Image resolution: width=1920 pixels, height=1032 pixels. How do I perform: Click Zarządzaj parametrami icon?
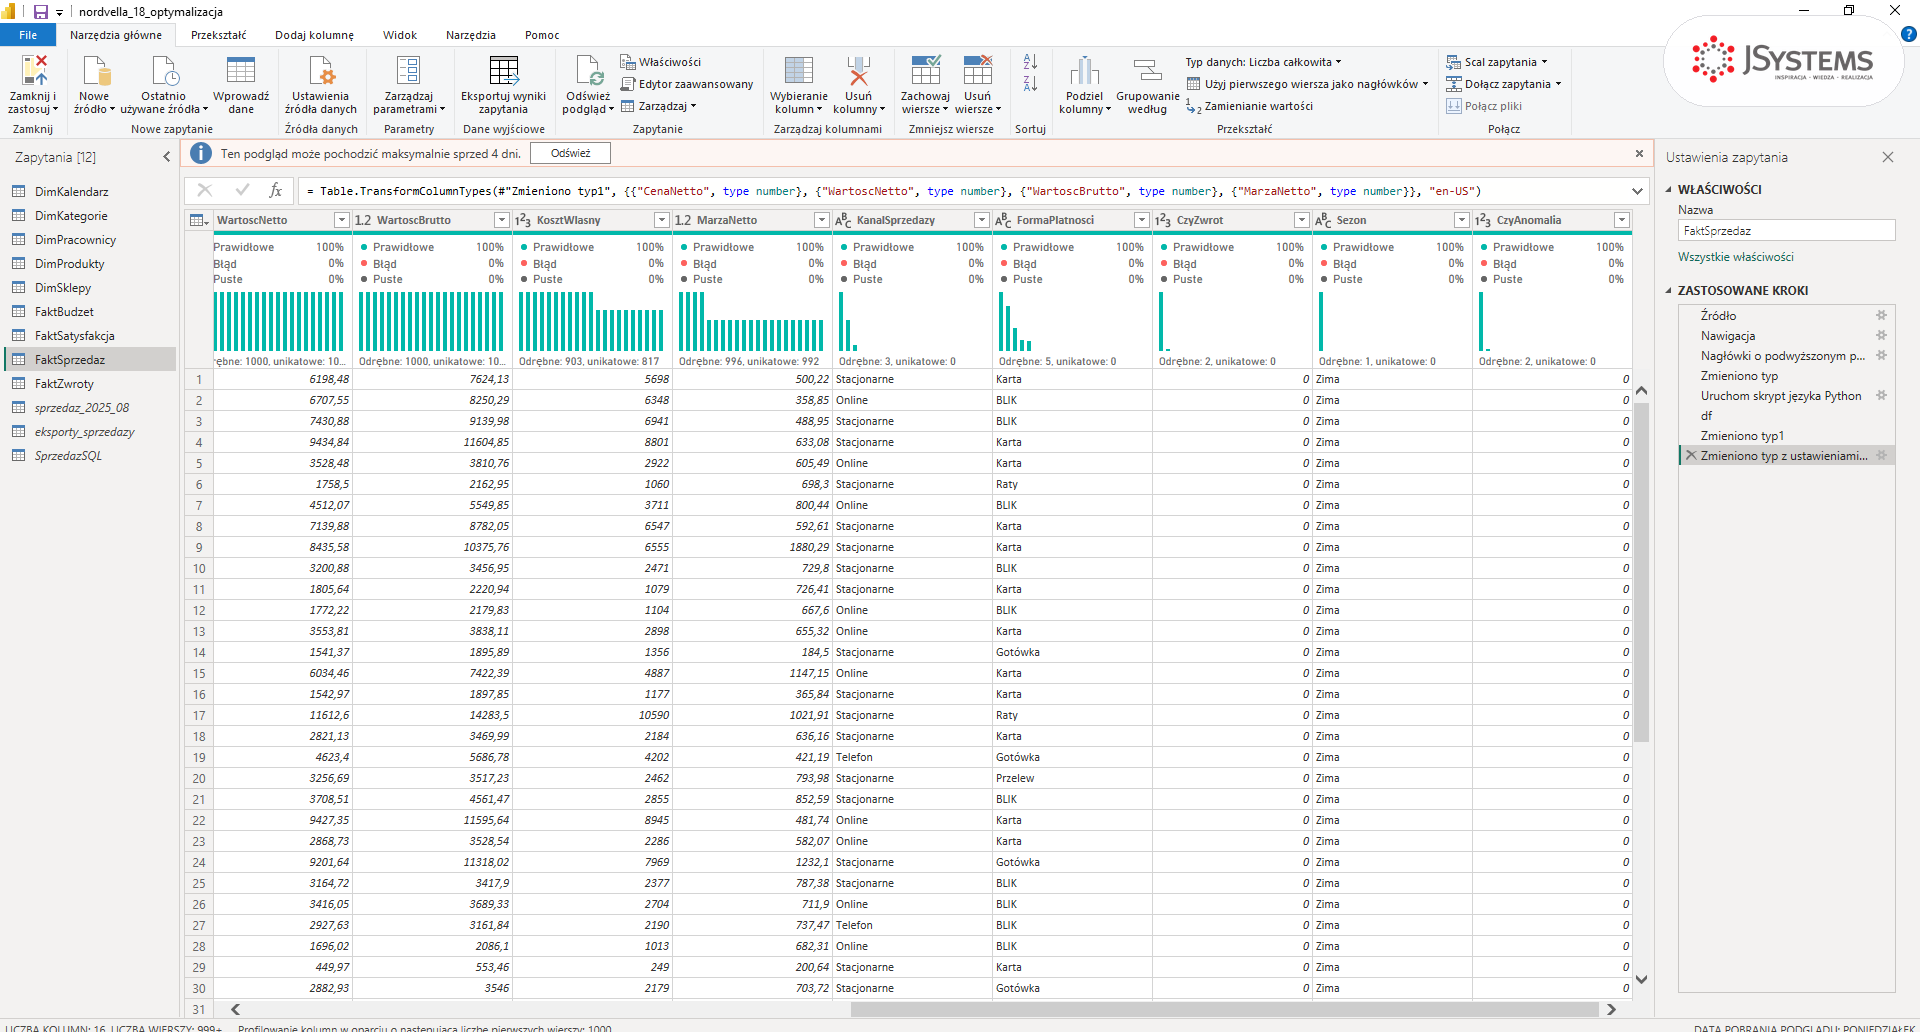click(x=409, y=70)
